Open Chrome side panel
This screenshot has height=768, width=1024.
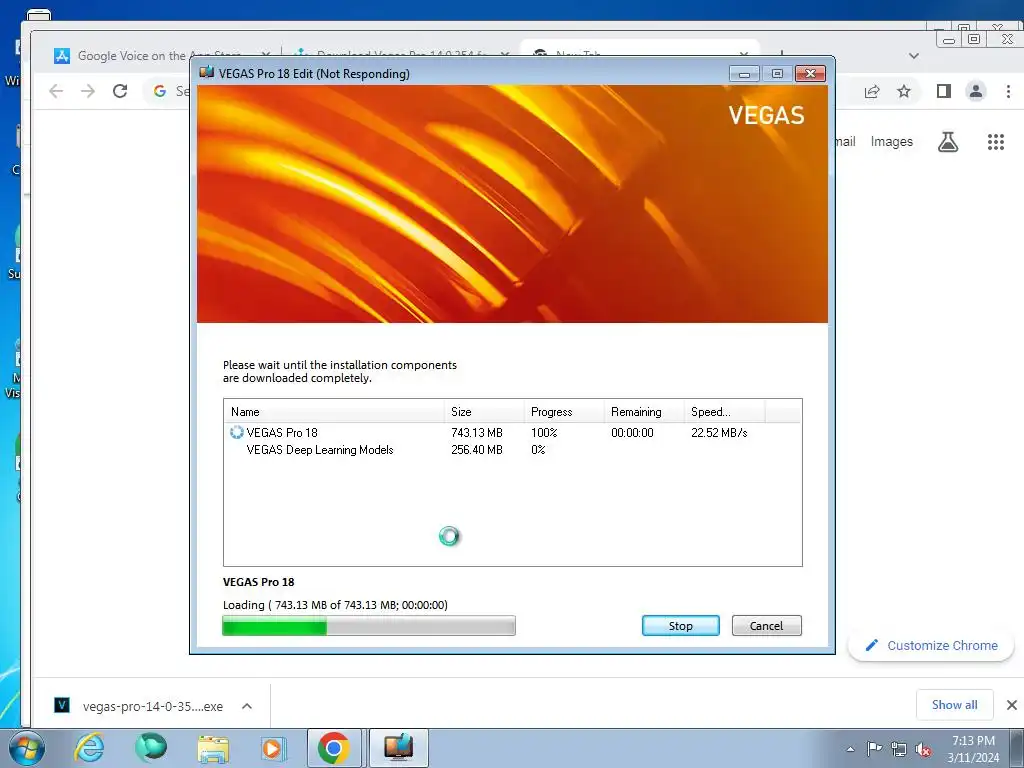(x=944, y=91)
